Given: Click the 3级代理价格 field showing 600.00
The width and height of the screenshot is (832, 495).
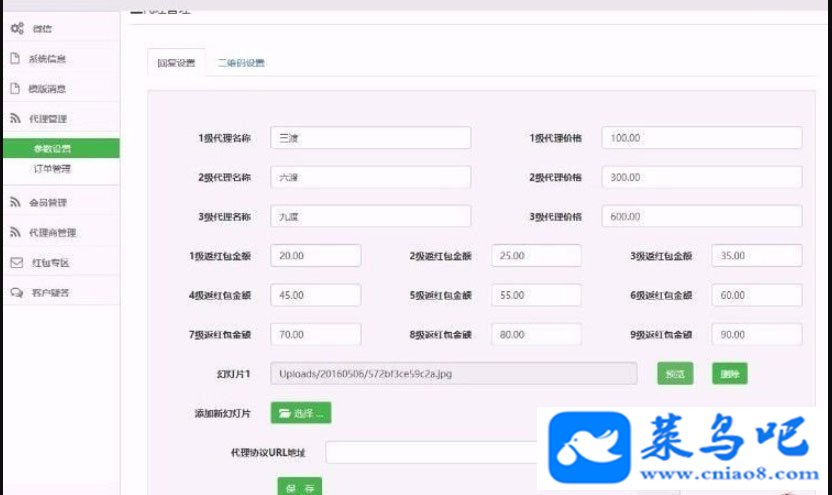Looking at the screenshot, I should point(701,216).
